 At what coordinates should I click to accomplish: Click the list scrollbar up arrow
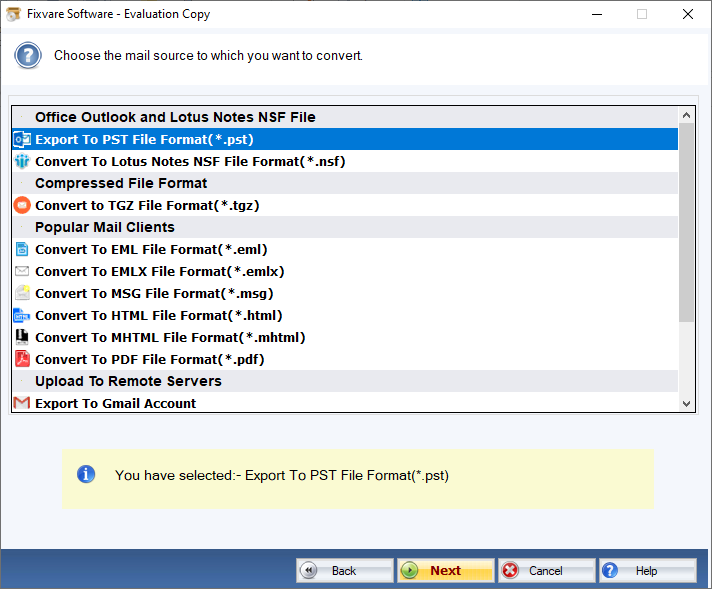[x=686, y=116]
